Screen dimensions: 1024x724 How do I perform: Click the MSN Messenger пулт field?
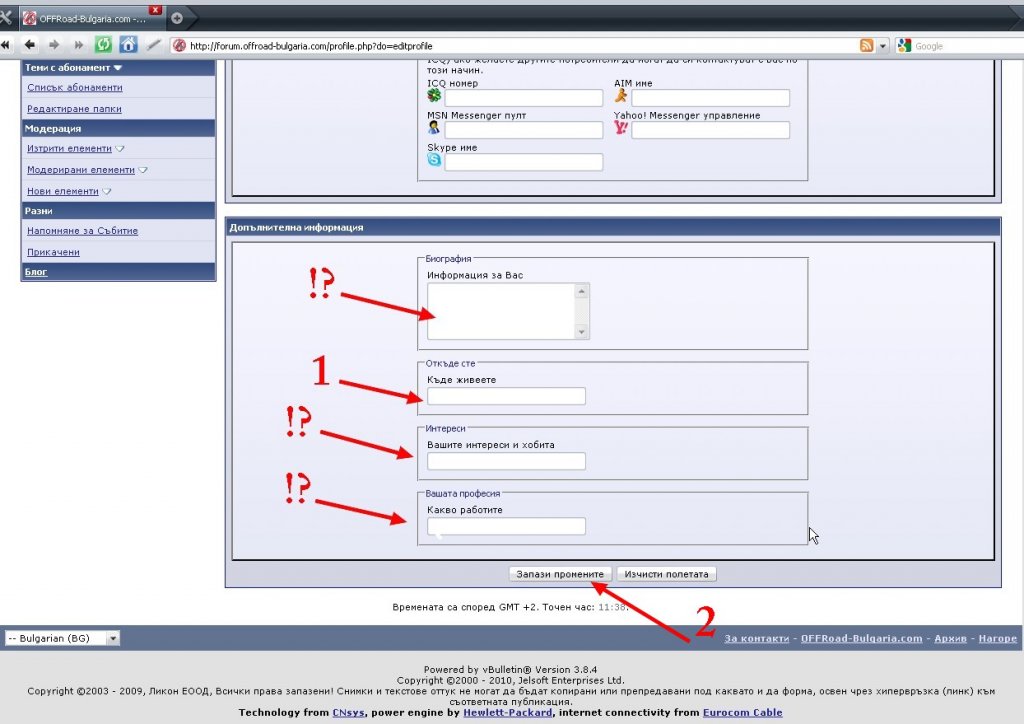(x=524, y=130)
